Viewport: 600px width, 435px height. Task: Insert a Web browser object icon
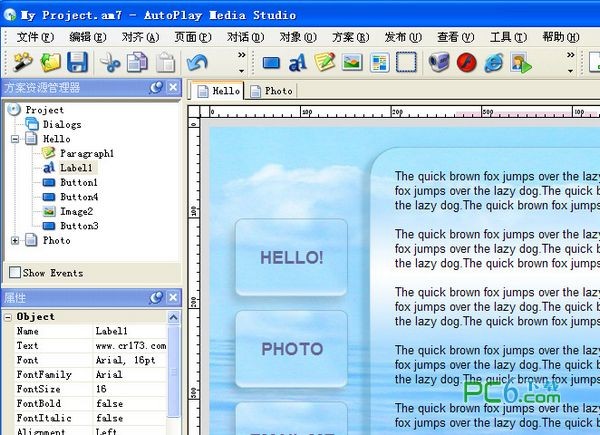494,62
